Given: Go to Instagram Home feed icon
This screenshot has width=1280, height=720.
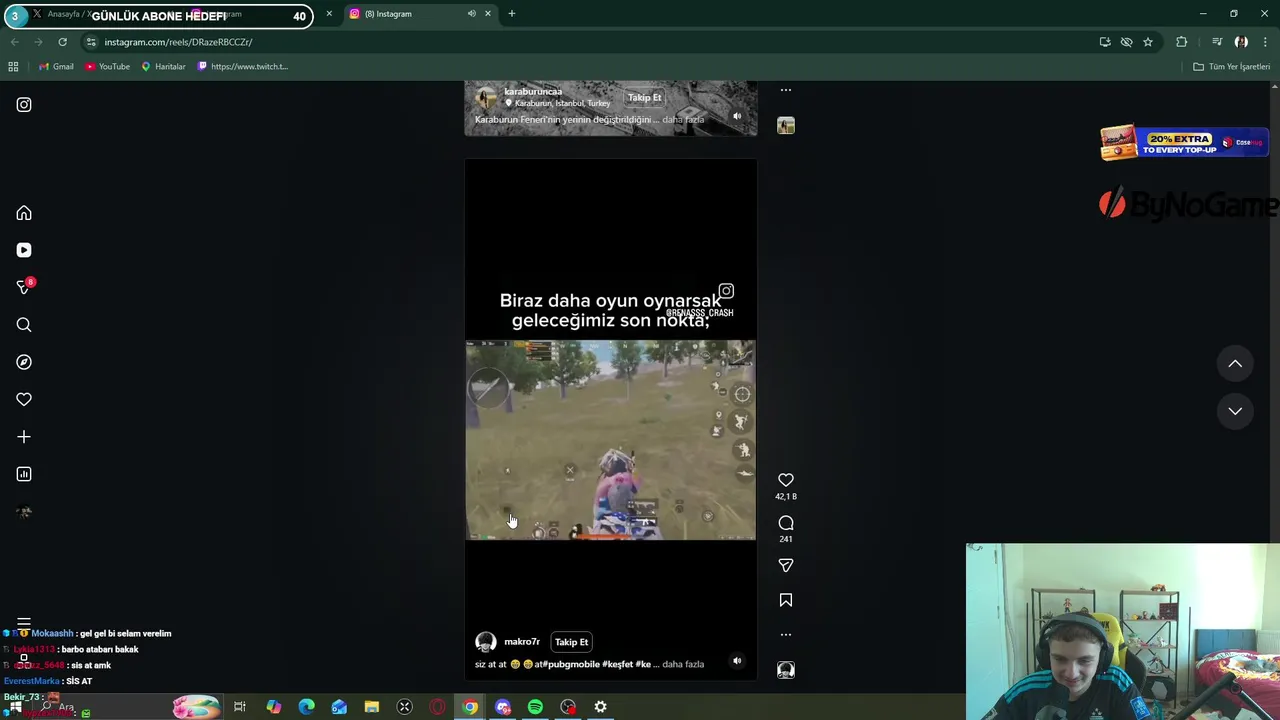Looking at the screenshot, I should pos(24,213).
